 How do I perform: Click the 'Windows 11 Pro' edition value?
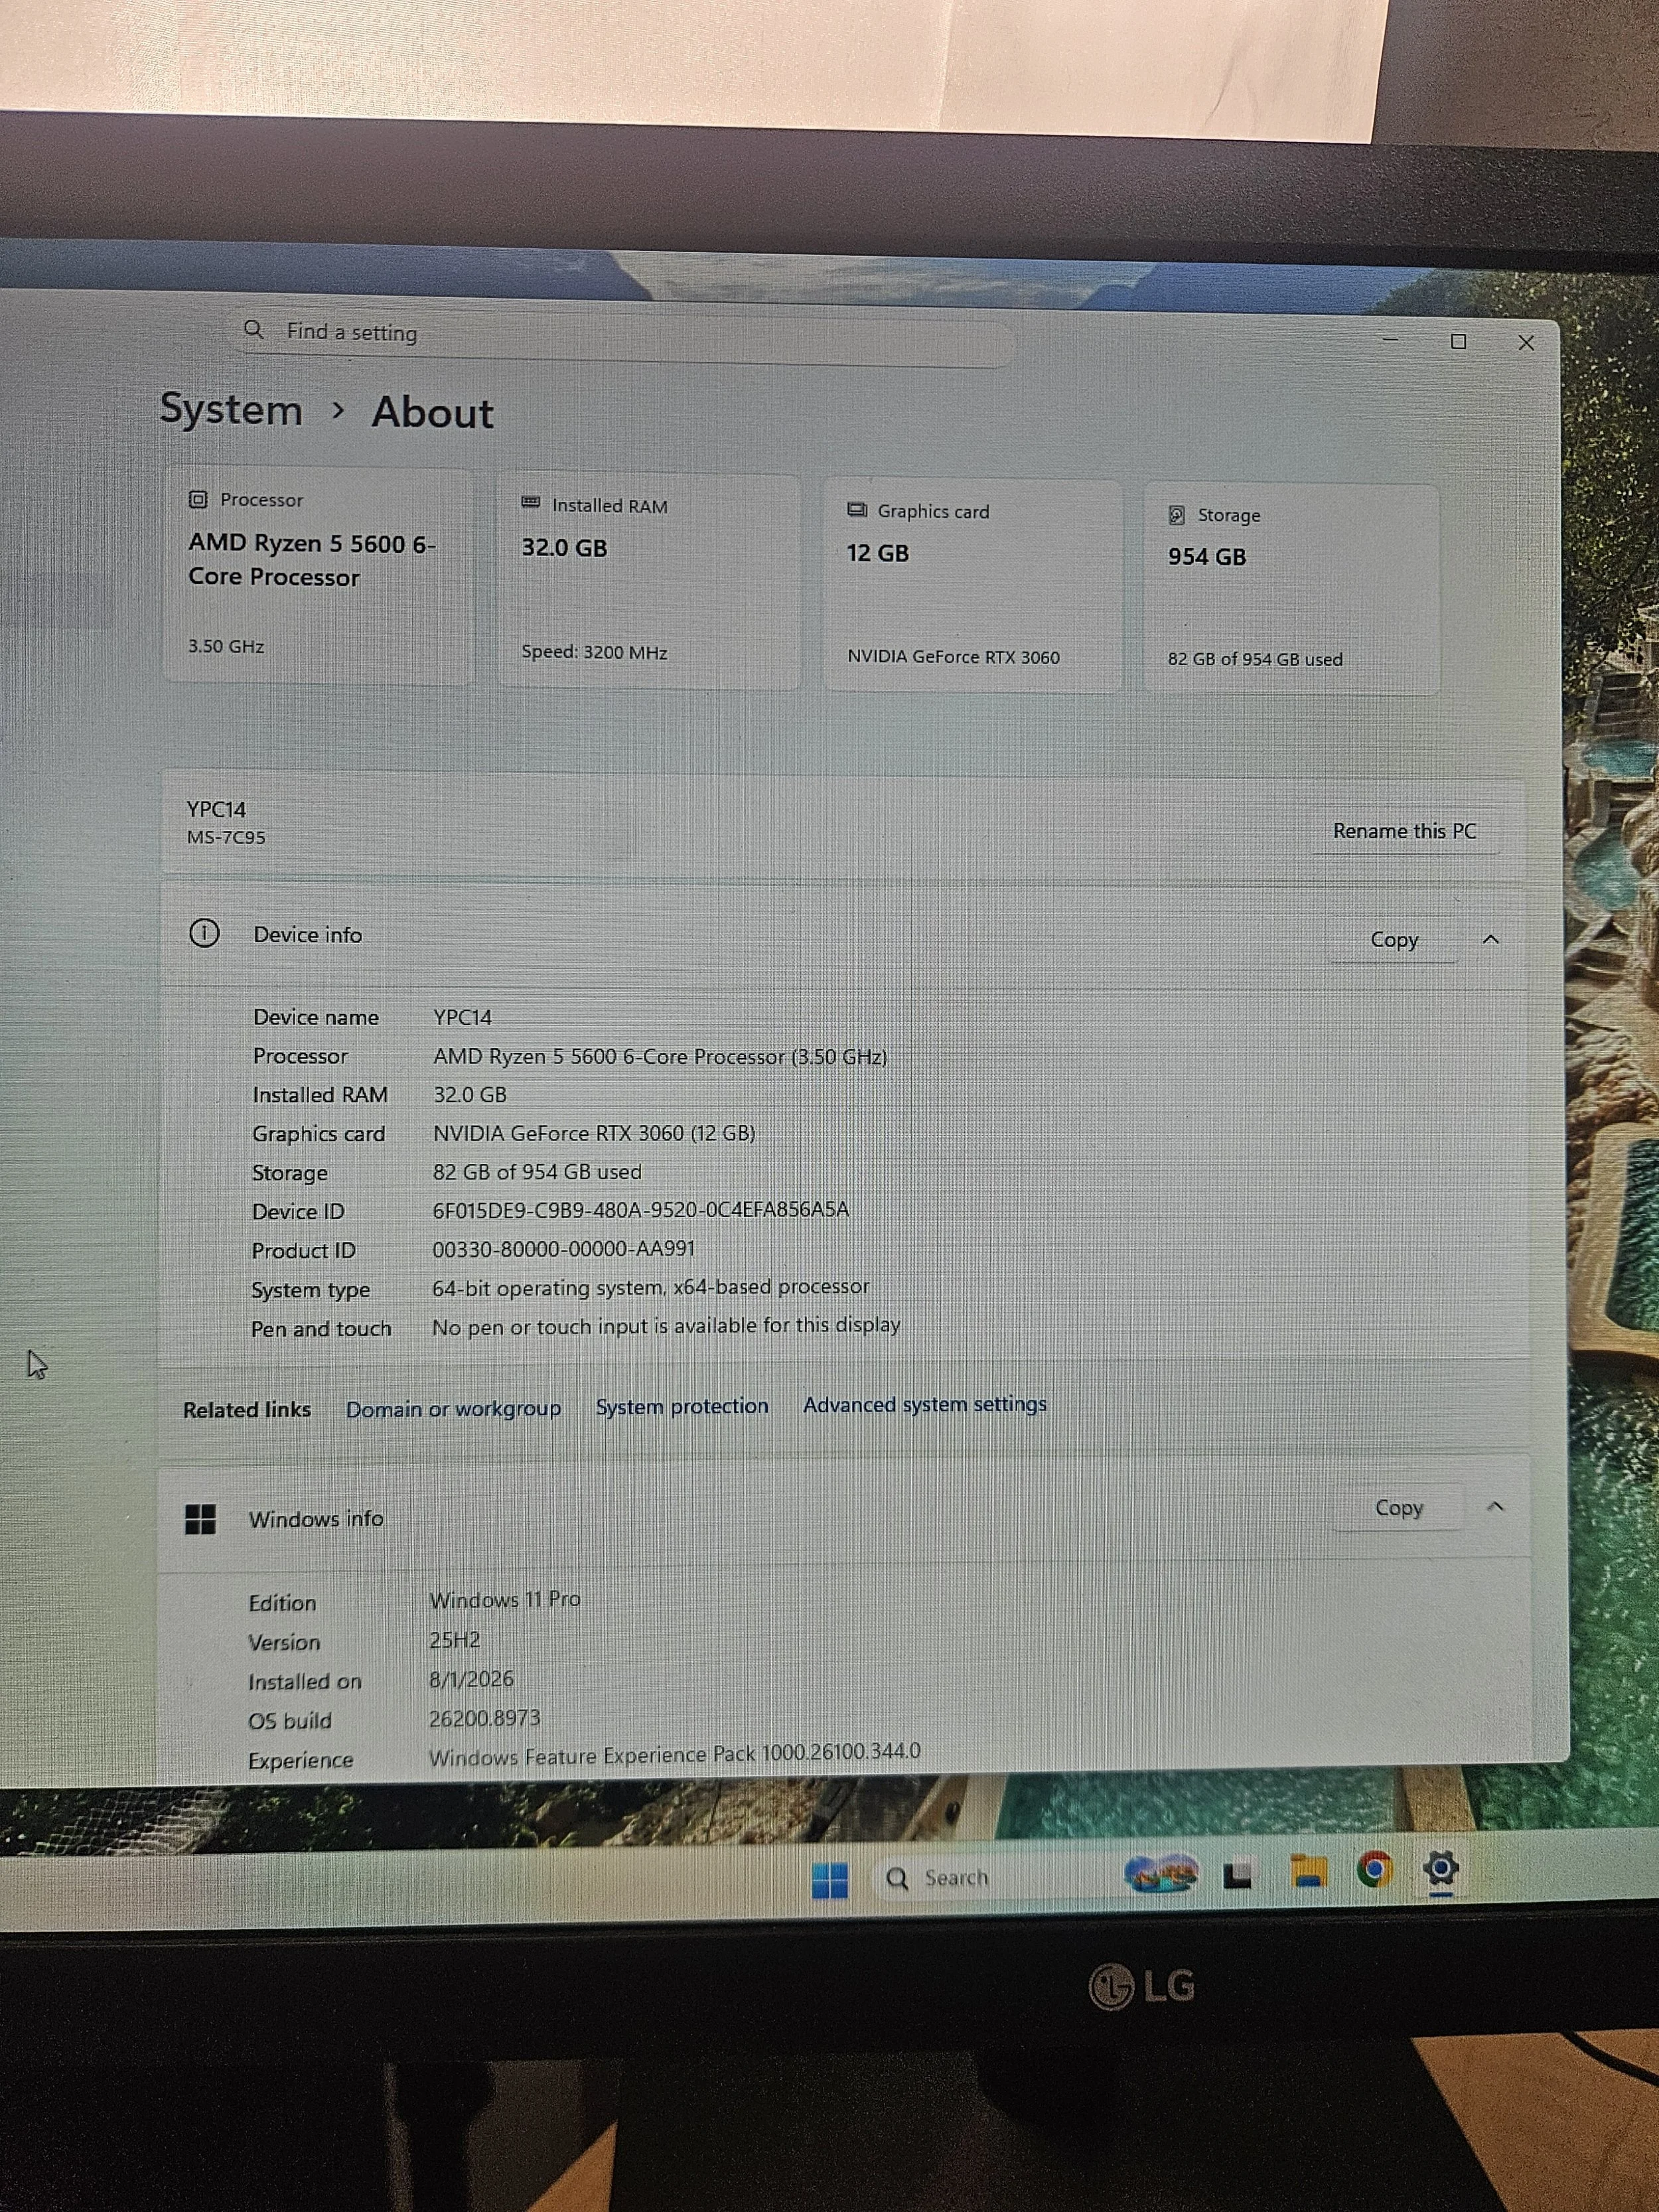tap(505, 1600)
